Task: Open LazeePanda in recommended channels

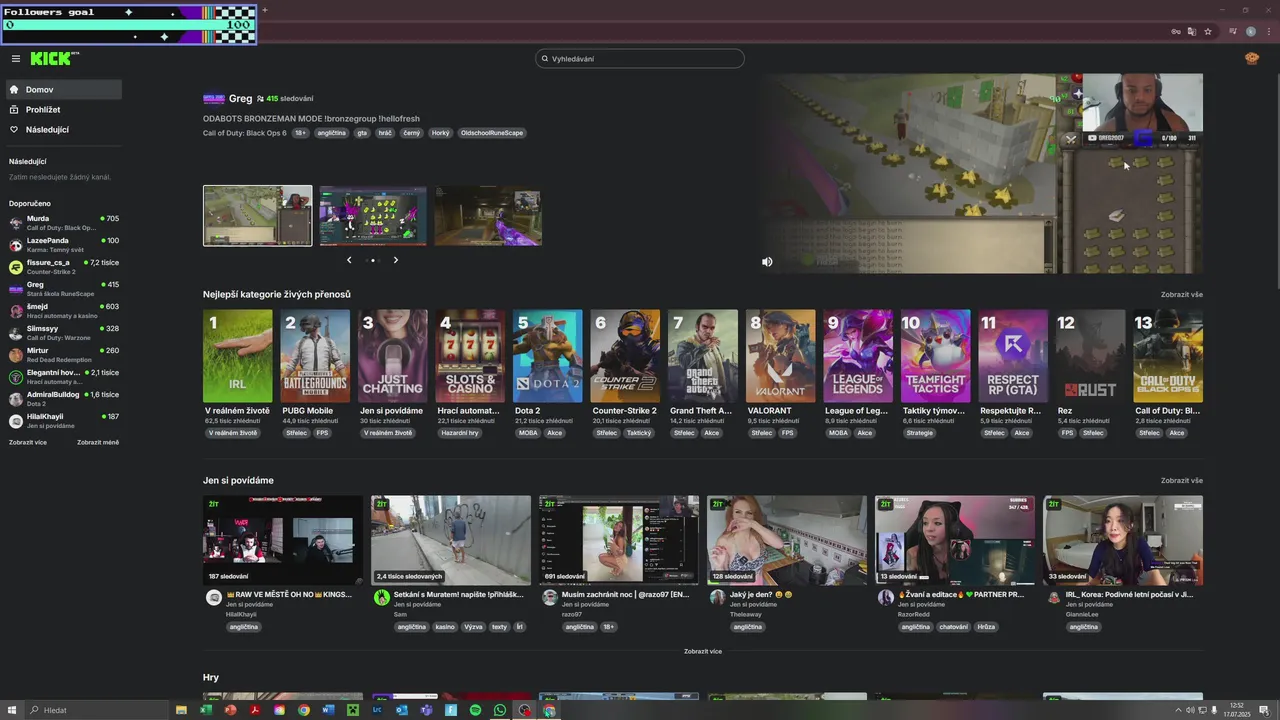Action: tap(64, 245)
